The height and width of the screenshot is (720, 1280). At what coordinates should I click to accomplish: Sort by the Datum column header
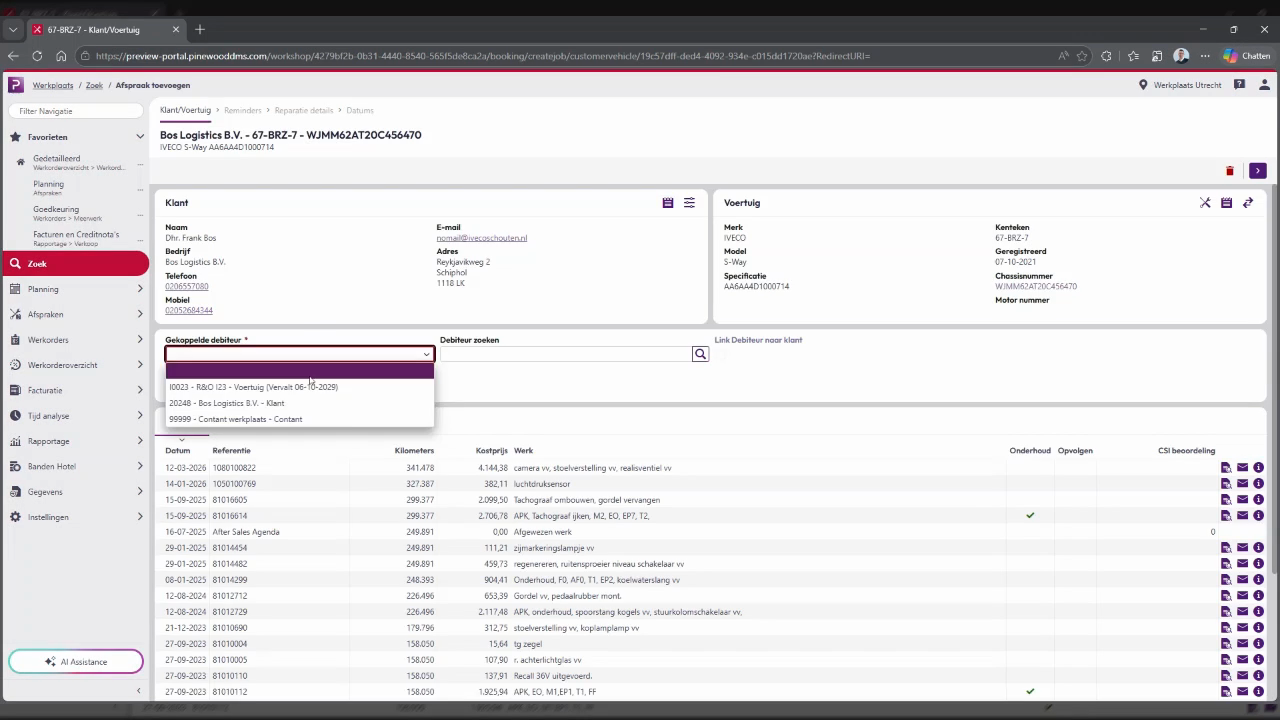click(x=178, y=451)
